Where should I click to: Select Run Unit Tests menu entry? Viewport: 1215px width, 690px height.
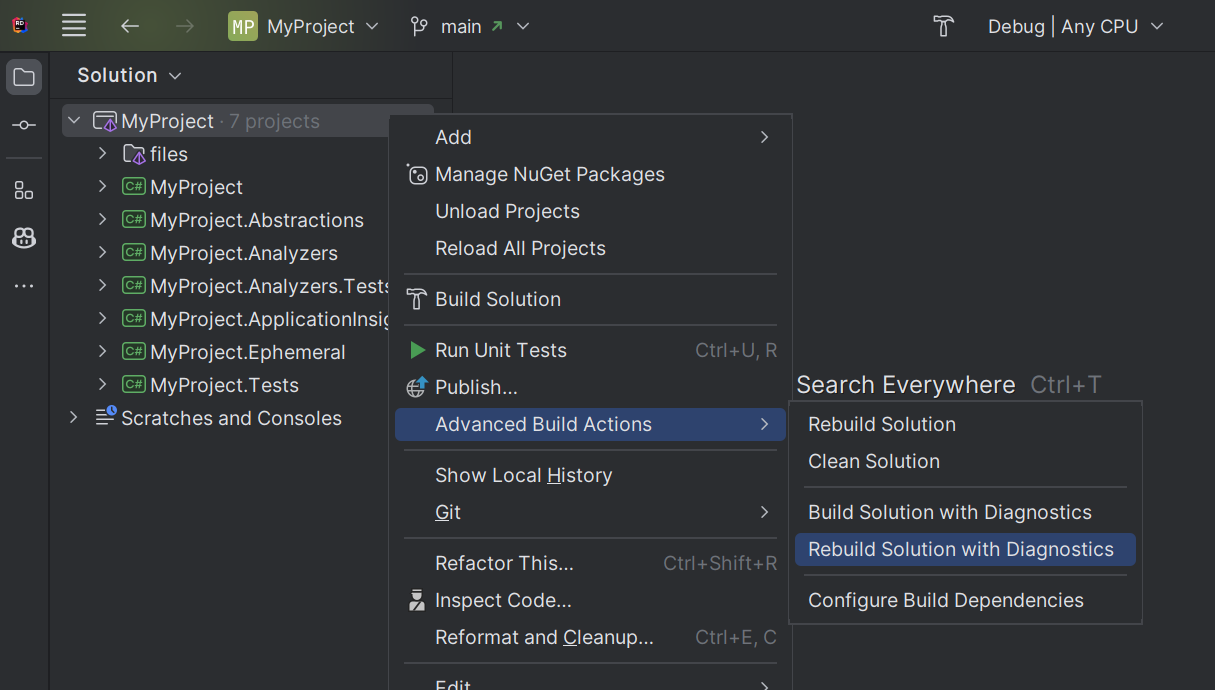pyautogui.click(x=590, y=350)
